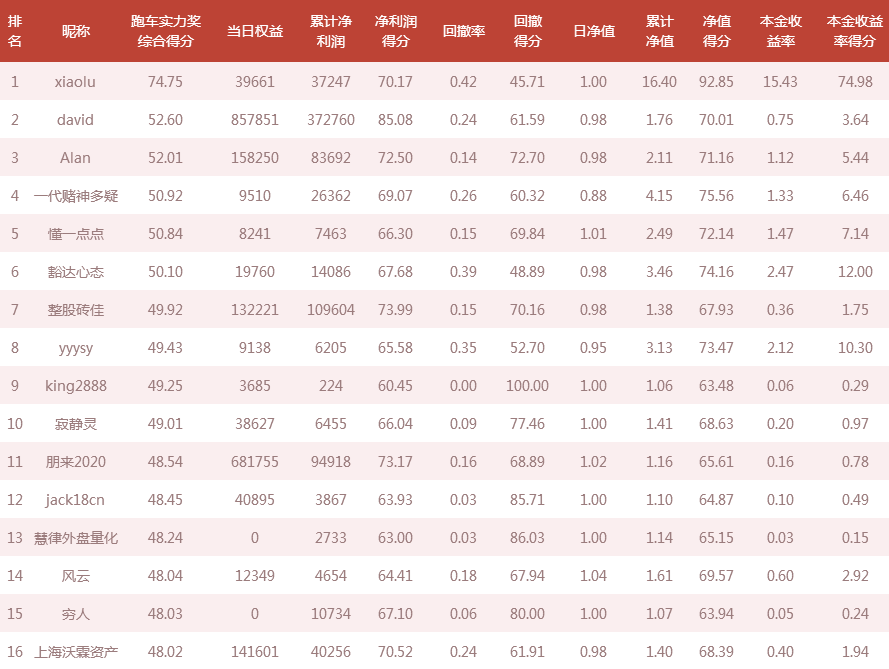Open the david nickname entry

pyautogui.click(x=75, y=120)
